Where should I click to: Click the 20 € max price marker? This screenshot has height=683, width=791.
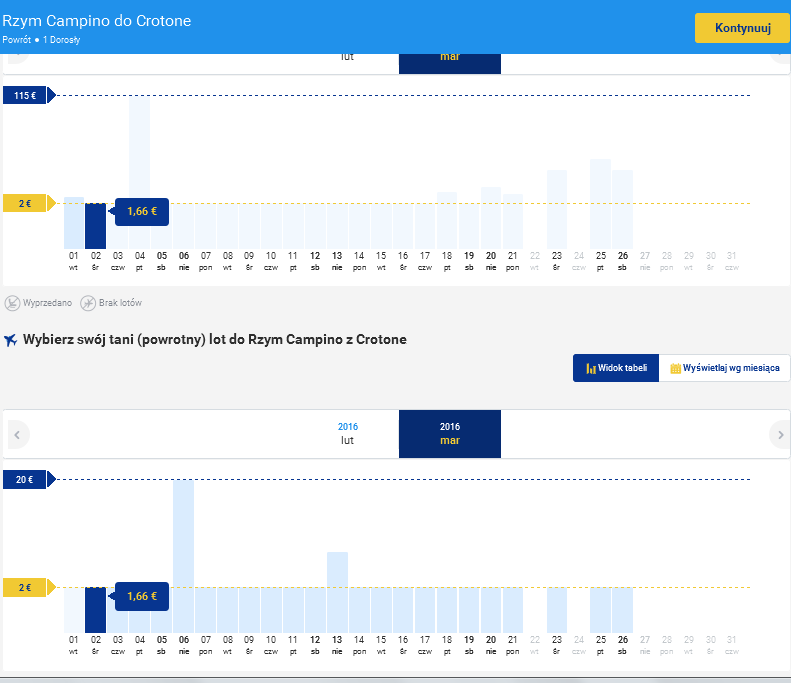(x=29, y=479)
